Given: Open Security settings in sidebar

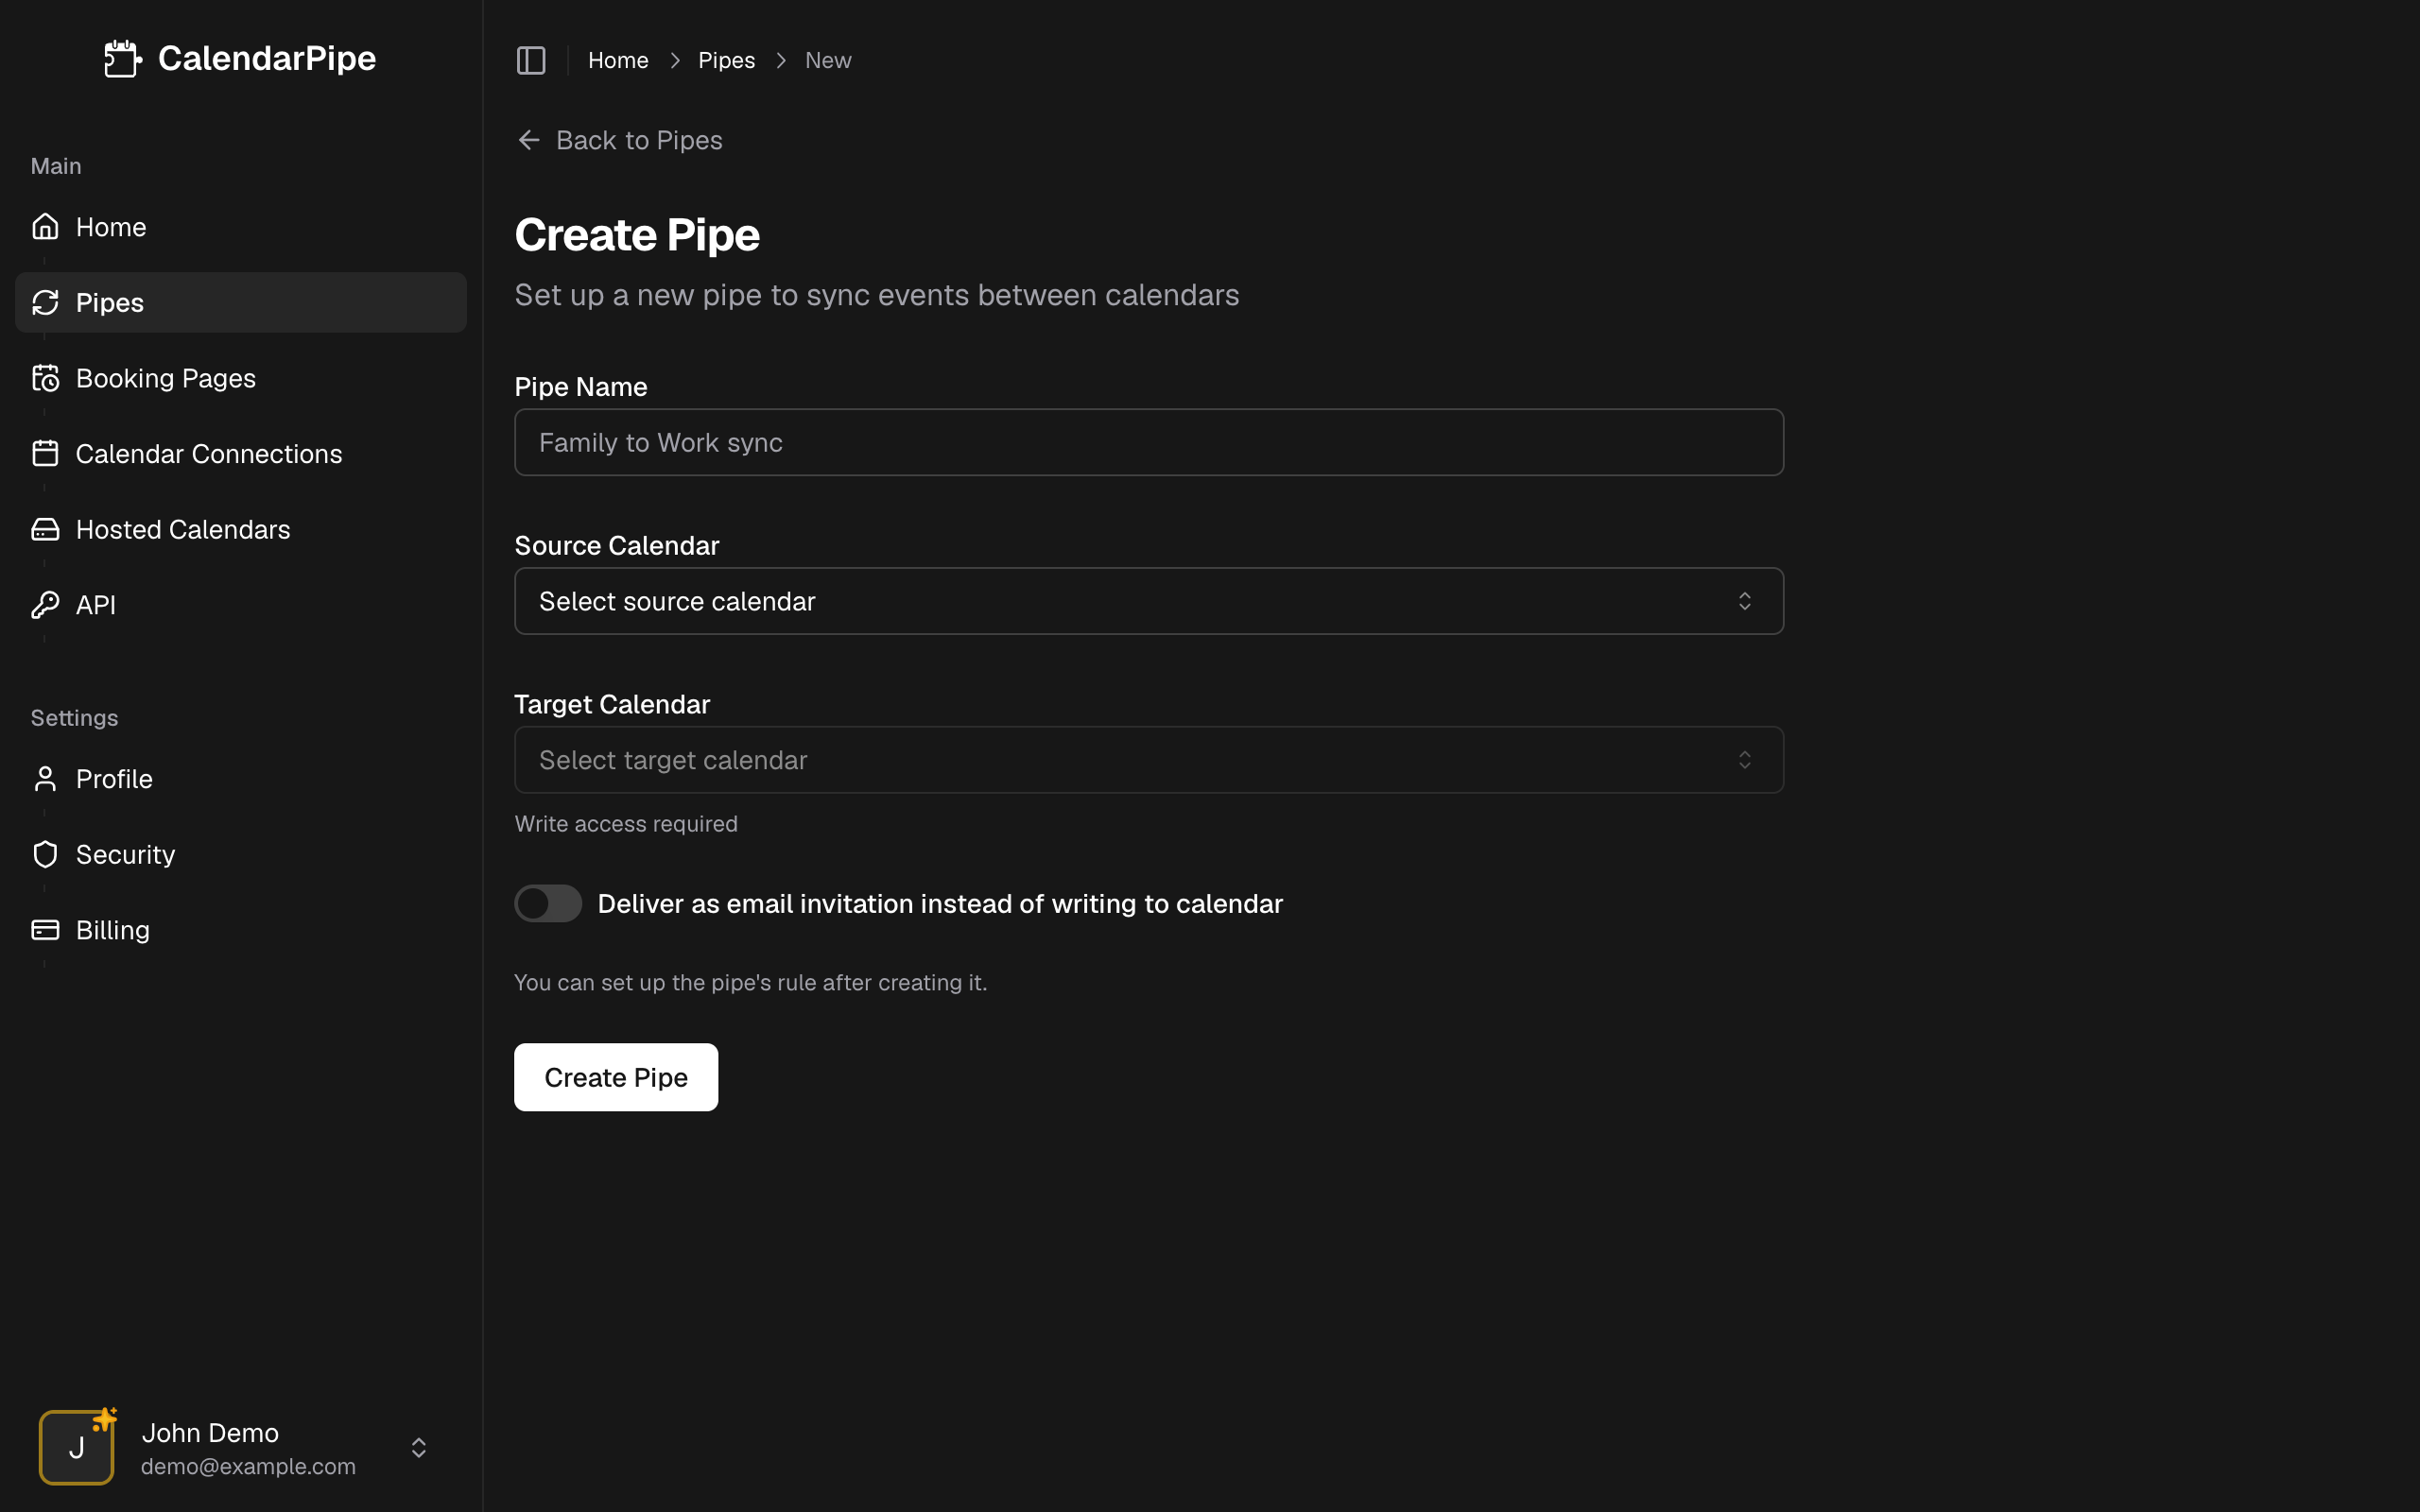Looking at the screenshot, I should (241, 854).
